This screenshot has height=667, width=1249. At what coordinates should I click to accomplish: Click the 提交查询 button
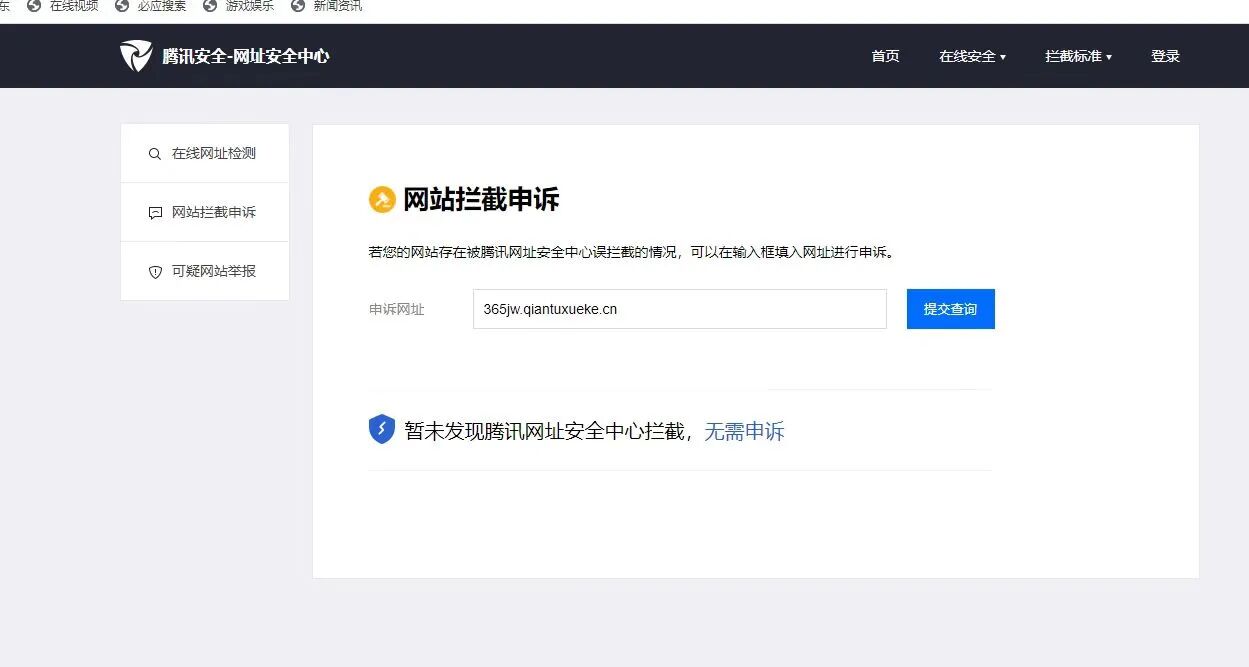(x=951, y=309)
